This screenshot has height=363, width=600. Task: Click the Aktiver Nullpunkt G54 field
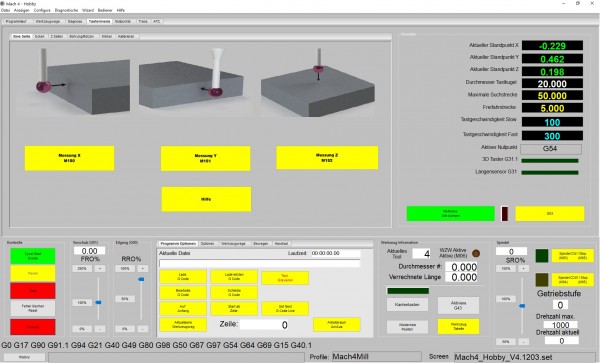(551, 149)
